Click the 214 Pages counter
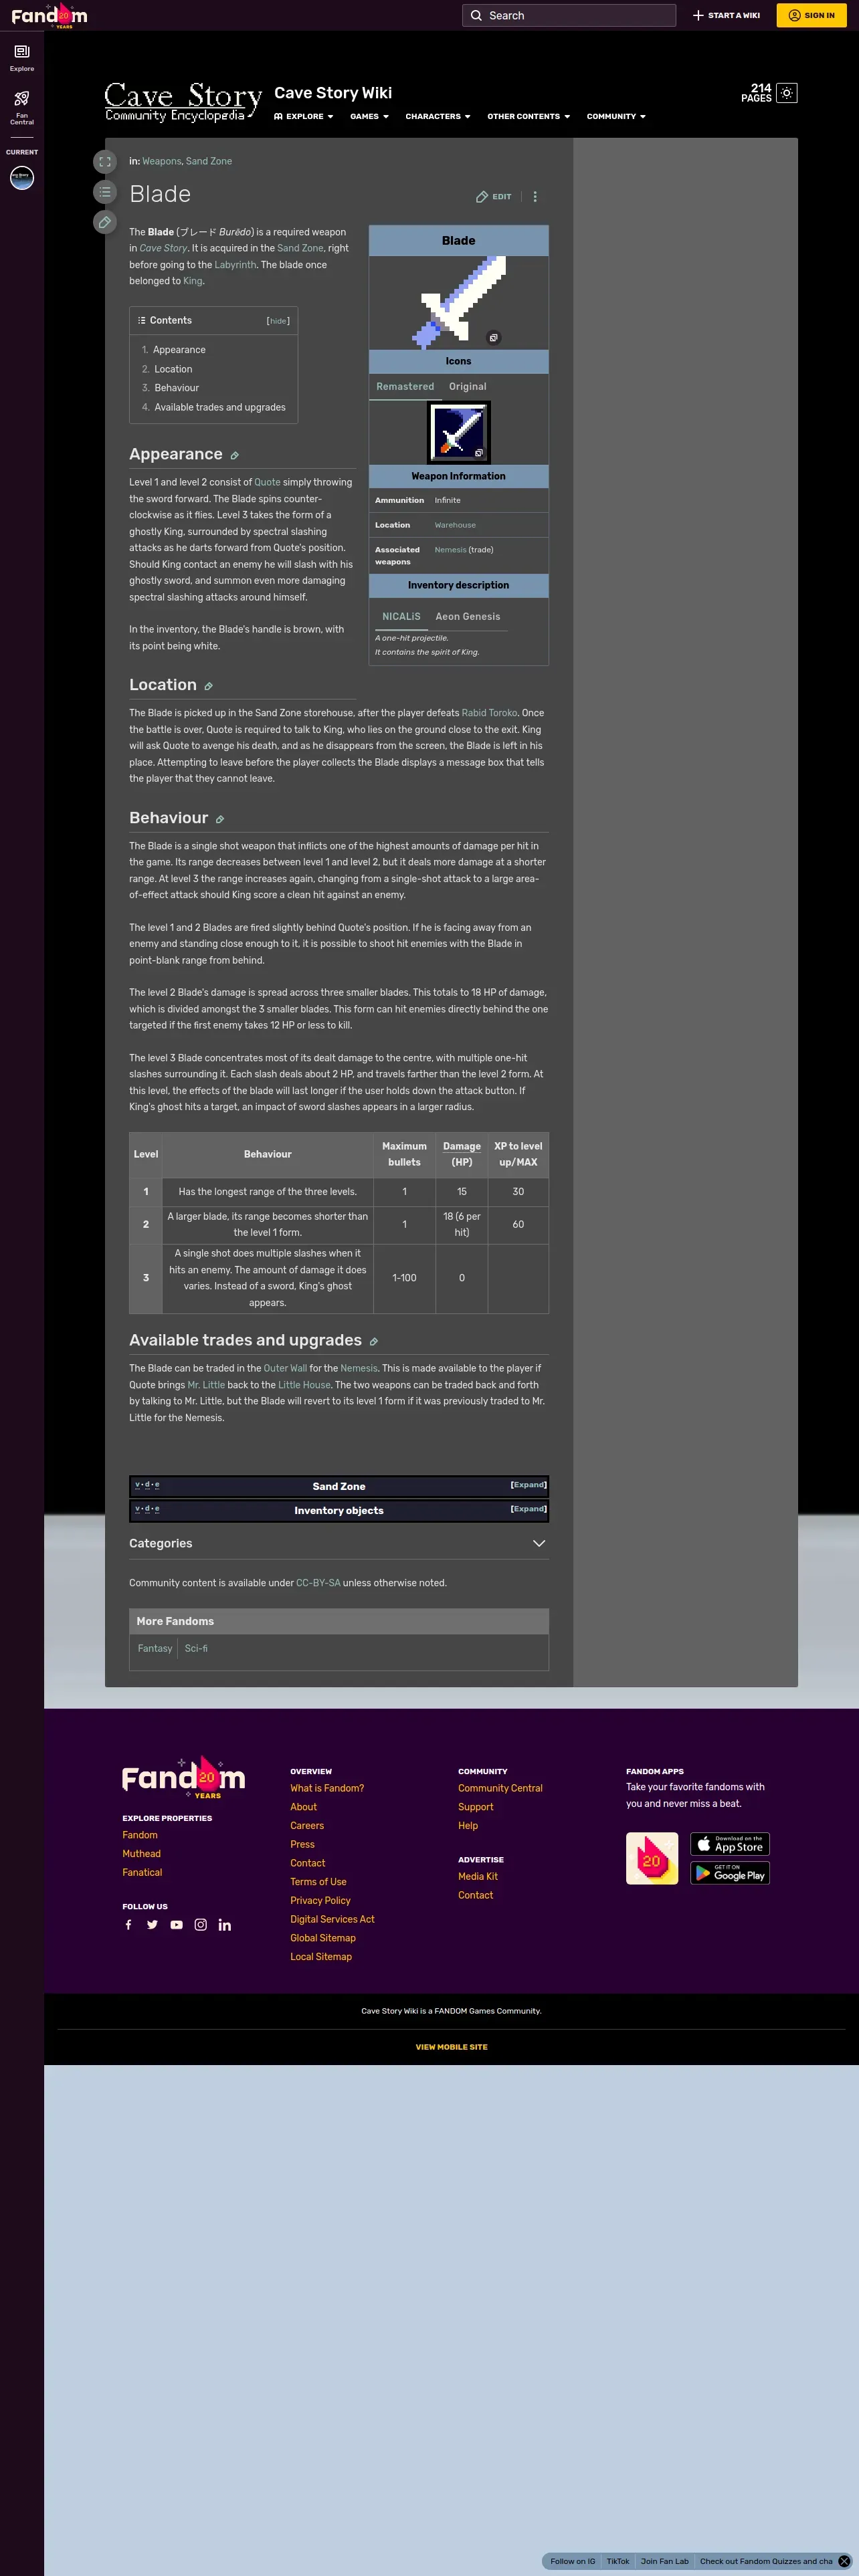 [x=756, y=93]
